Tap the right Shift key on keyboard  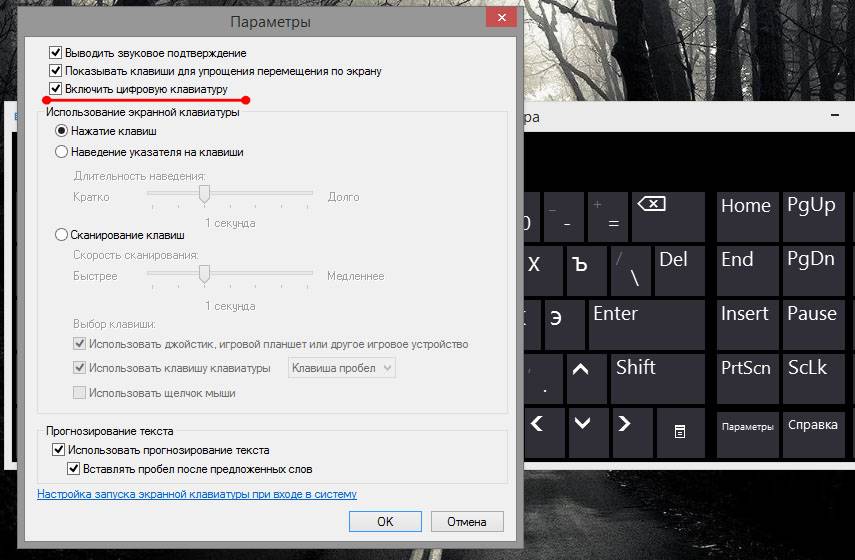[658, 378]
